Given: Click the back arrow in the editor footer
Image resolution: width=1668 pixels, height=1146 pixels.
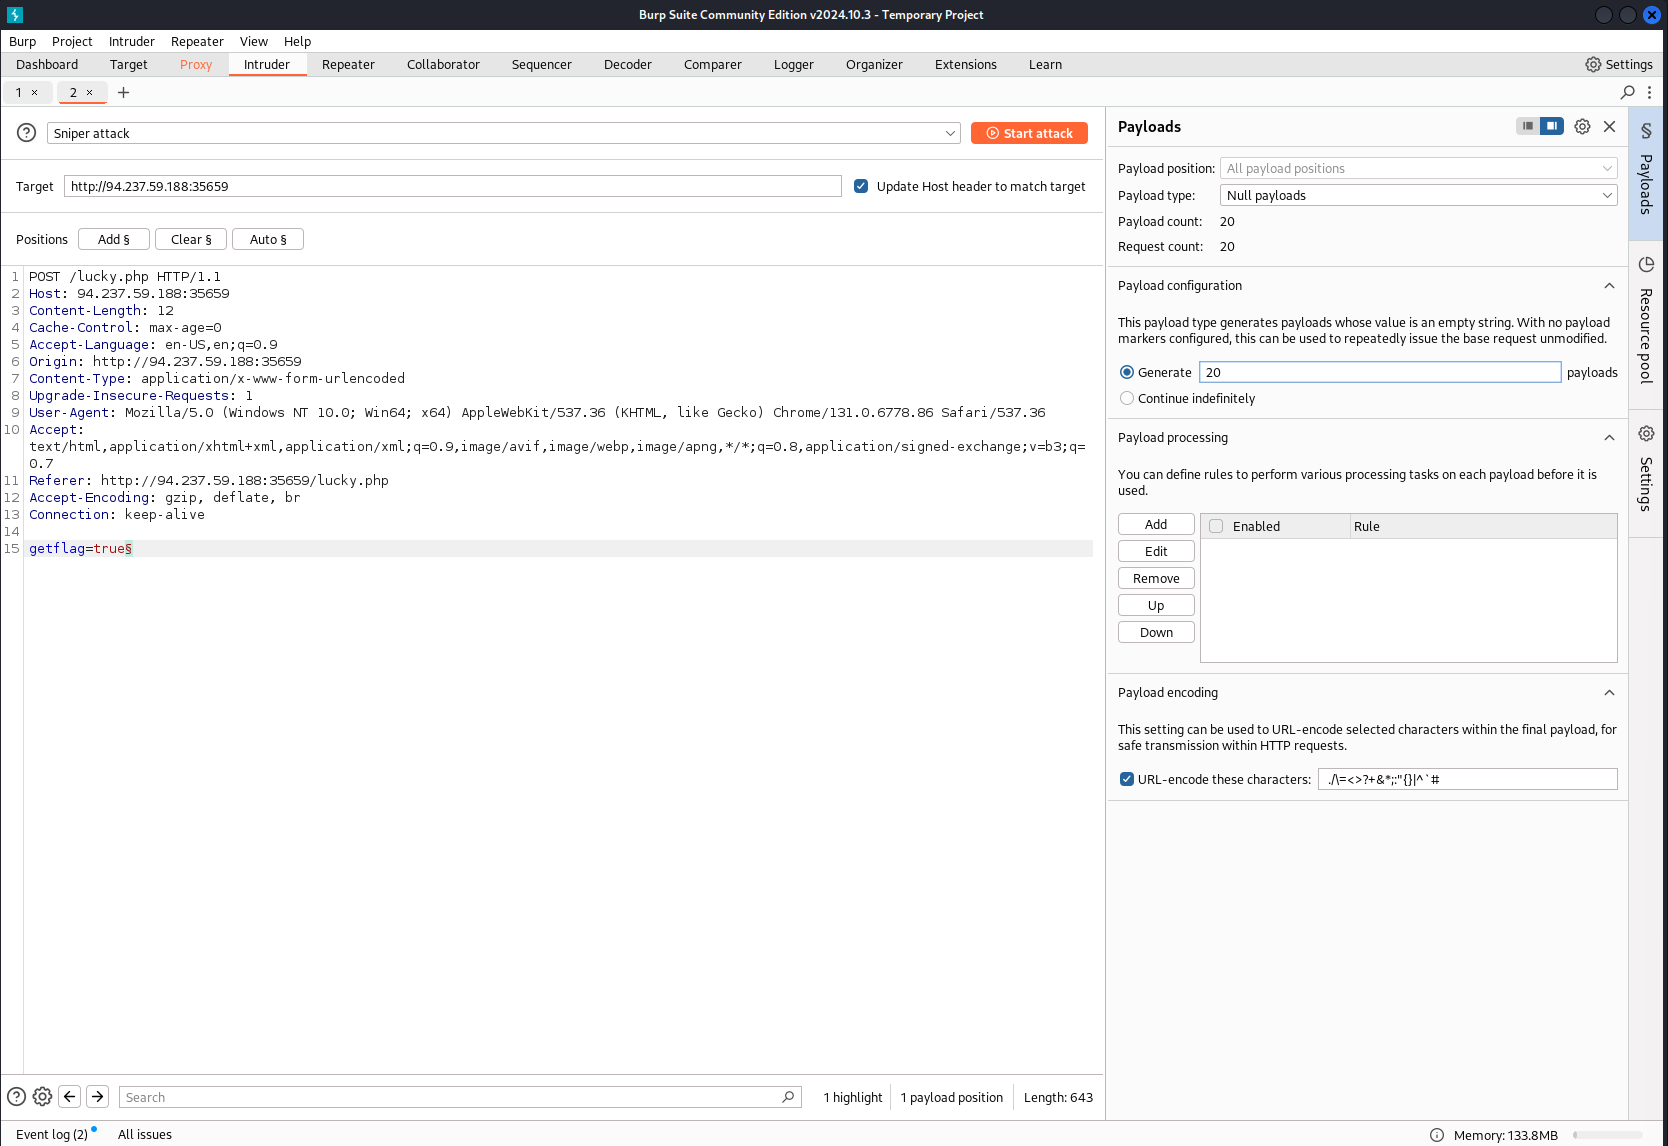Looking at the screenshot, I should [70, 1097].
